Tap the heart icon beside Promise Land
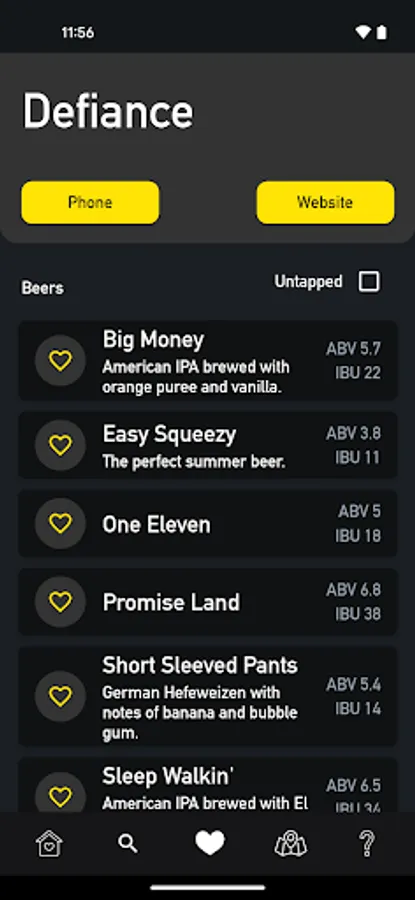The width and height of the screenshot is (415, 900). pos(60,602)
